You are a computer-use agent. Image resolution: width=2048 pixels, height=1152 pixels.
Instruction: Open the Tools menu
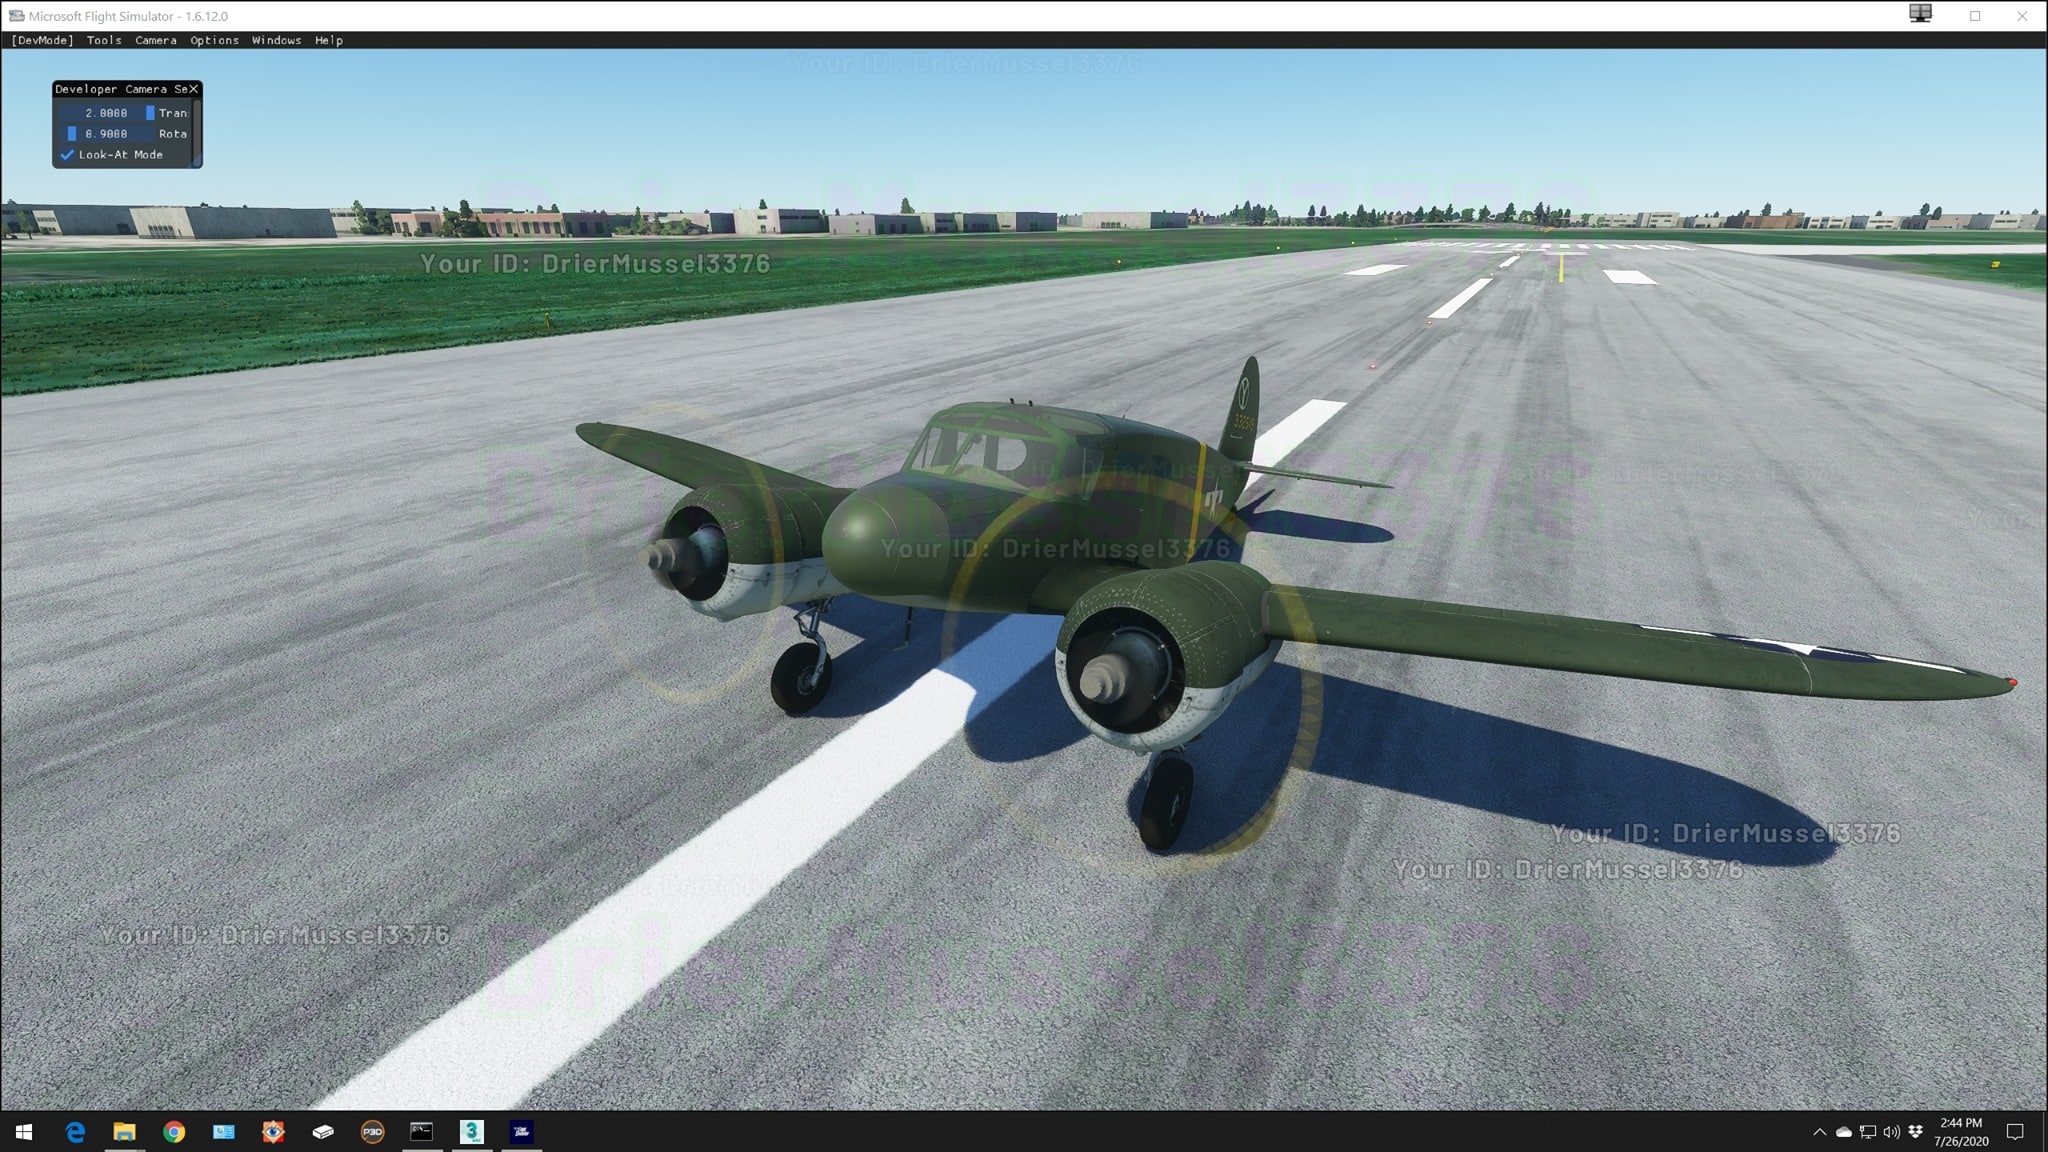coord(104,40)
